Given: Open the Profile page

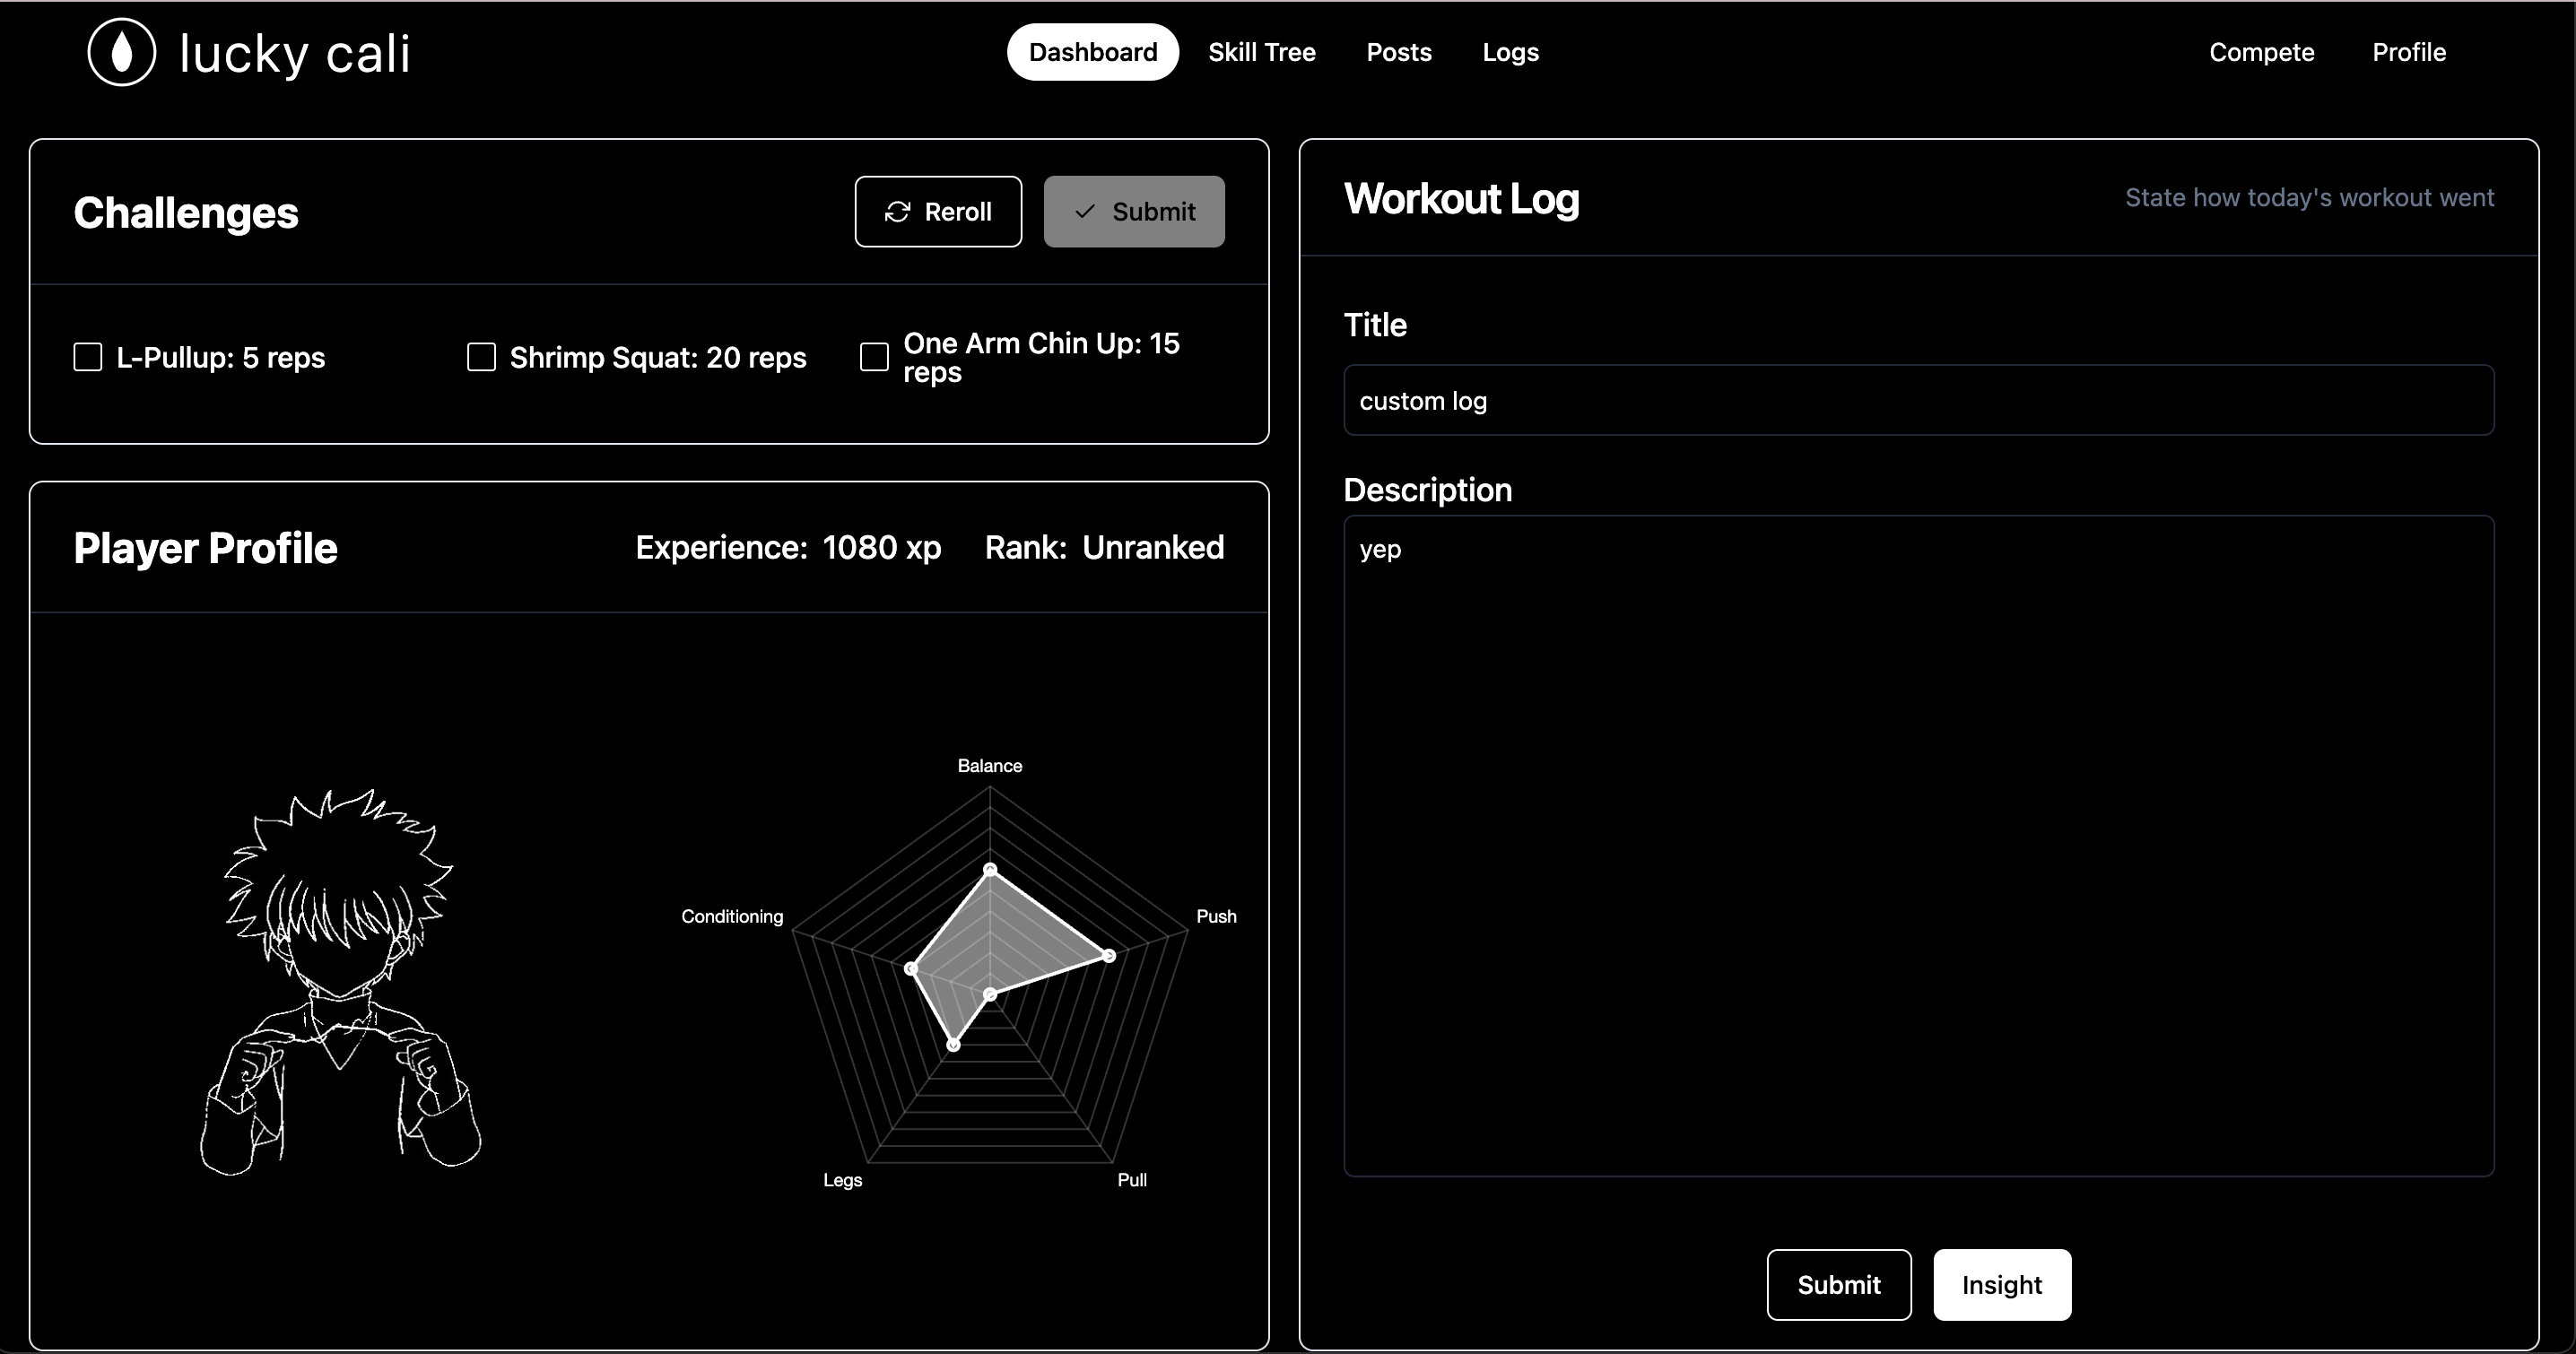Looking at the screenshot, I should coord(2409,52).
